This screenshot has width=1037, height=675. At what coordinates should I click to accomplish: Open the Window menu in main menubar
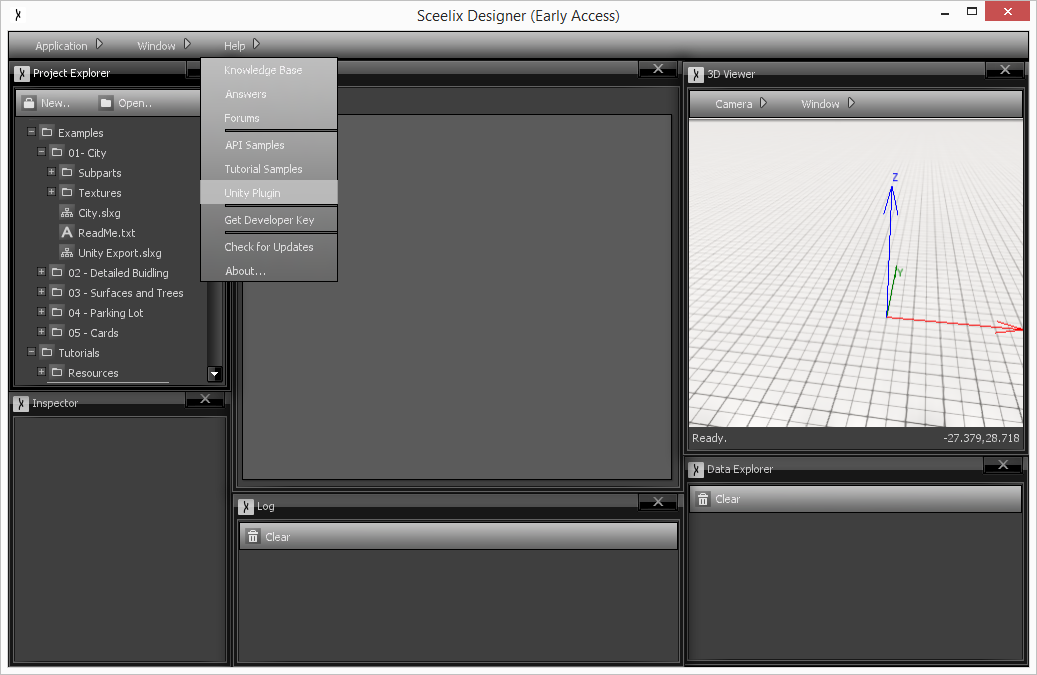tap(163, 46)
